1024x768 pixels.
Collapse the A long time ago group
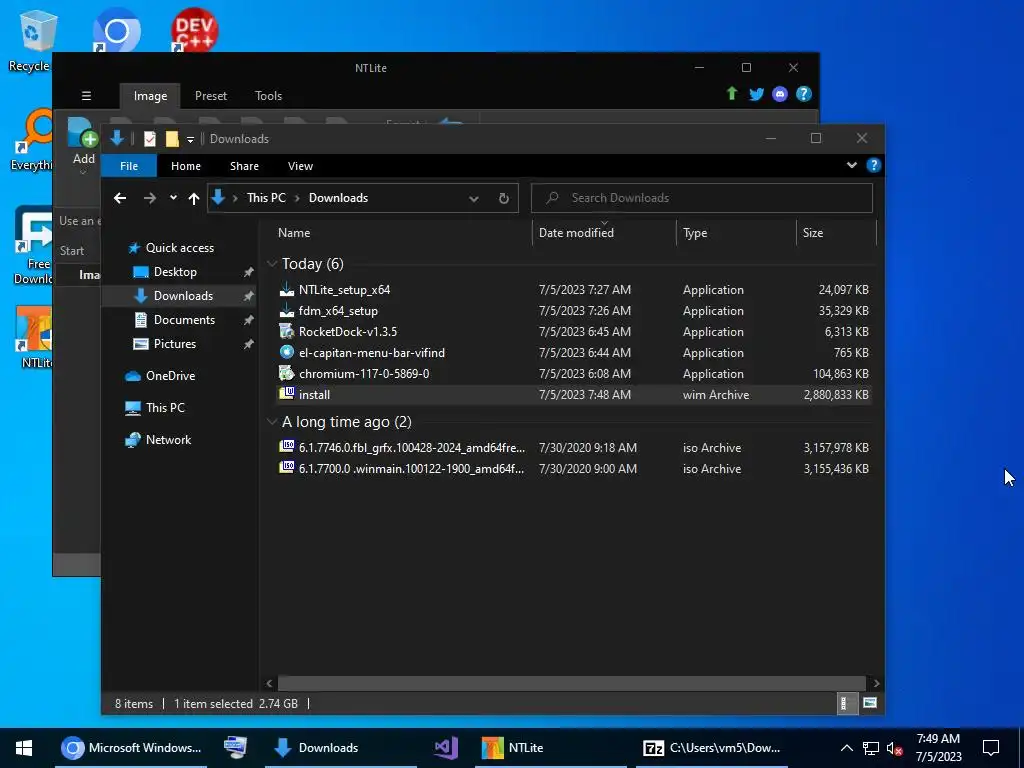[272, 422]
